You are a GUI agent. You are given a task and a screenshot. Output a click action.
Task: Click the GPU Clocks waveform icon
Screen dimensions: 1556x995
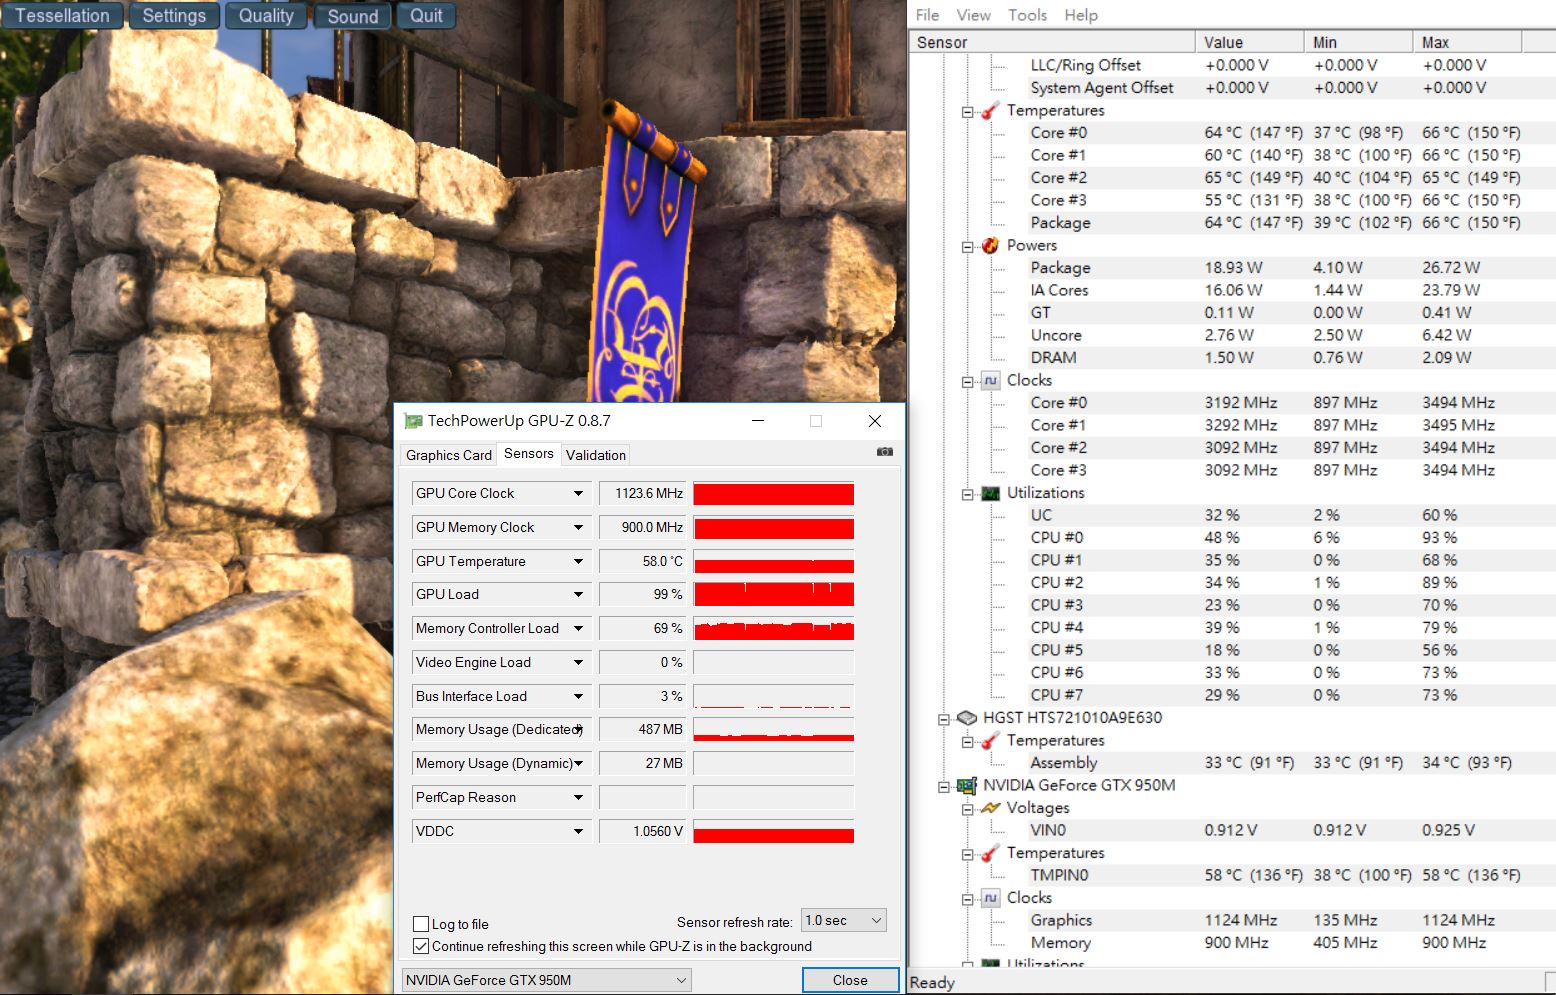[x=990, y=898]
